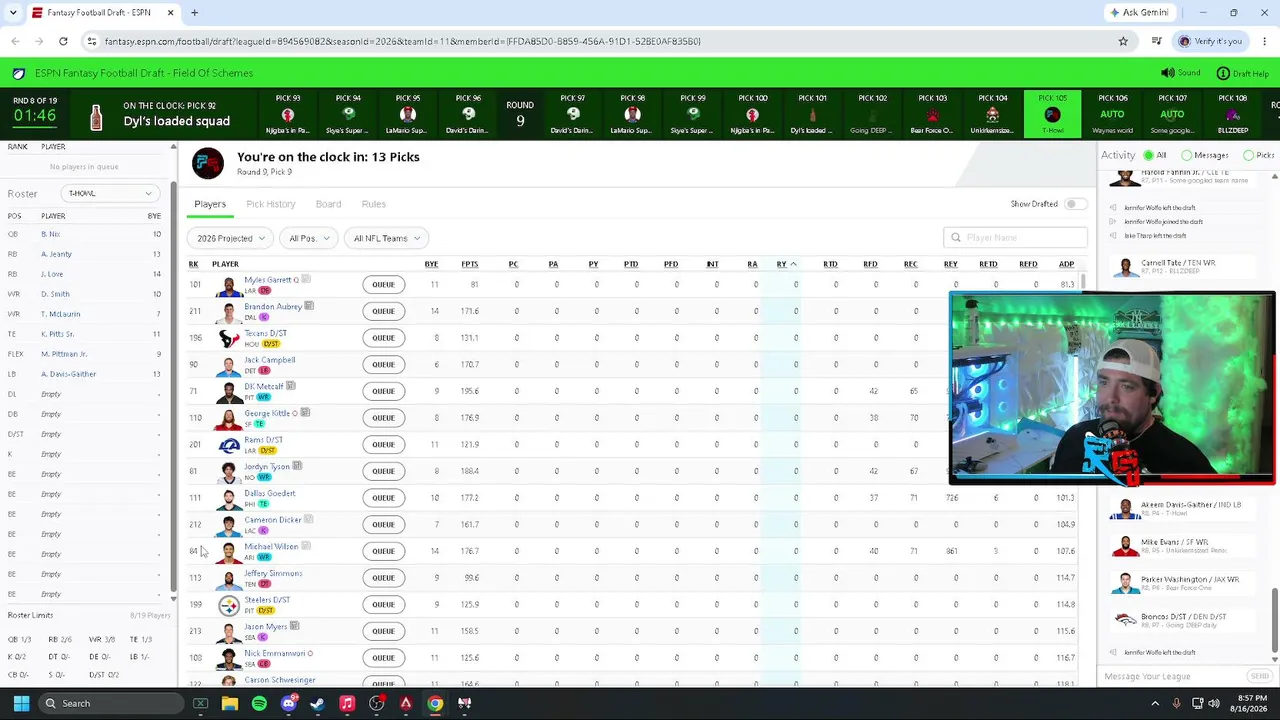Screen dimensions: 1280x720
Task: Switch to the Pick History tab
Action: click(x=271, y=204)
